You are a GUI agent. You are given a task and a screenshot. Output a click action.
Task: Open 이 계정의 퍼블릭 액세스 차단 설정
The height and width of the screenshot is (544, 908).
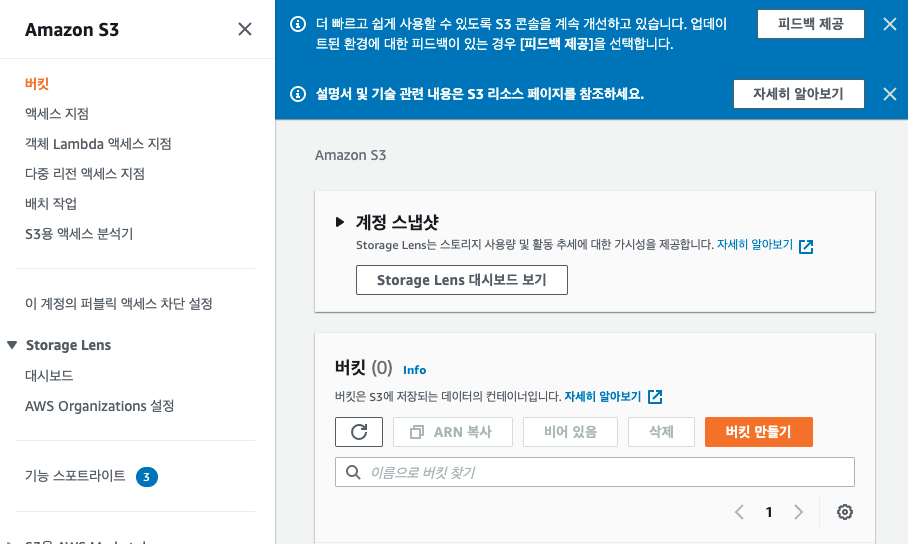coord(119,304)
